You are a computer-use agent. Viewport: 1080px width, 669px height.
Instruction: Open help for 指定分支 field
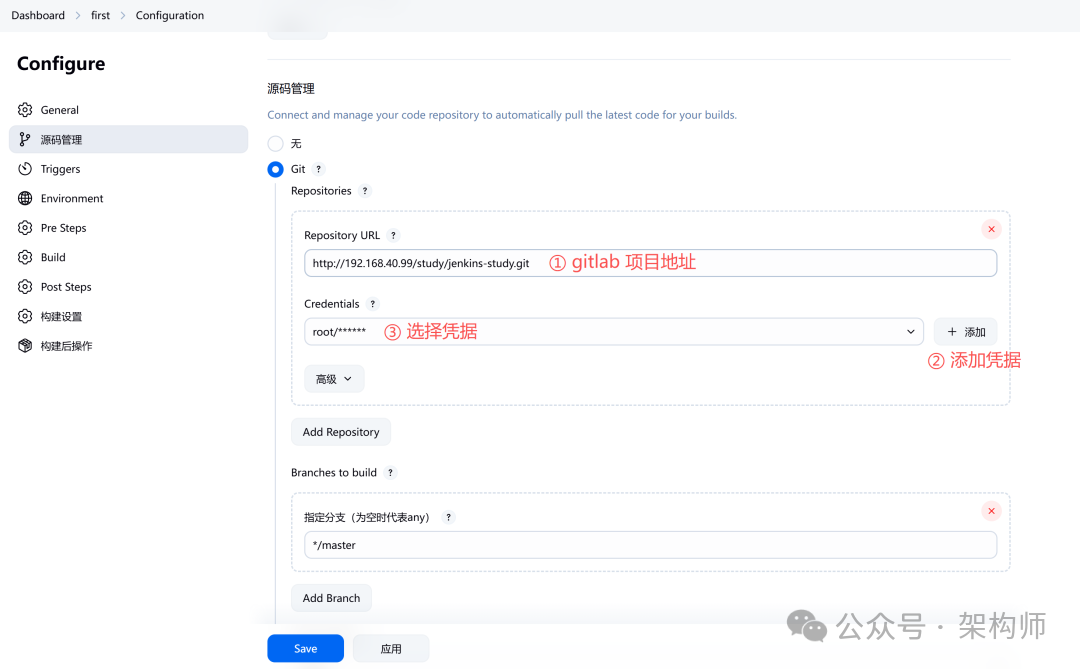[448, 517]
